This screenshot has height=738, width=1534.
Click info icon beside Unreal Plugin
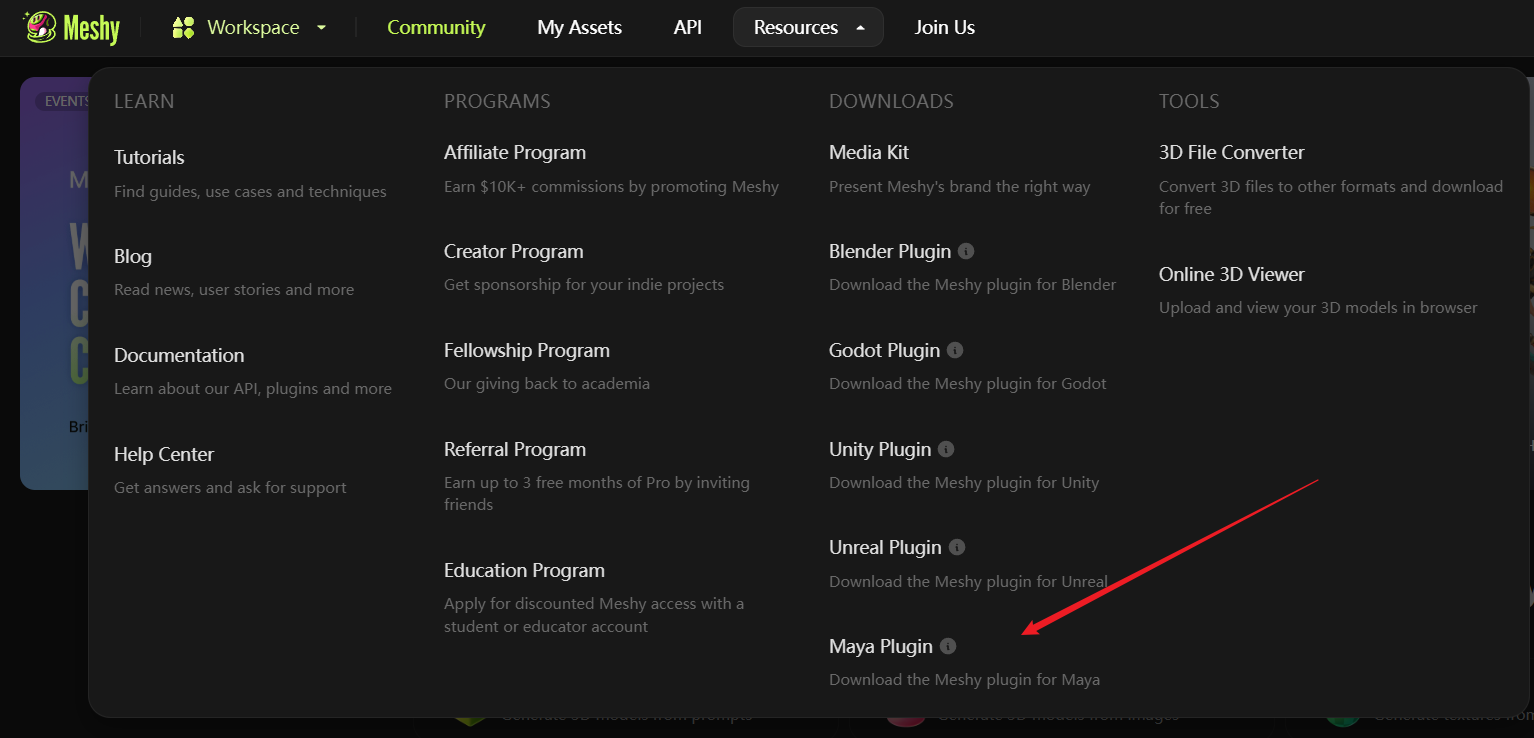point(957,547)
